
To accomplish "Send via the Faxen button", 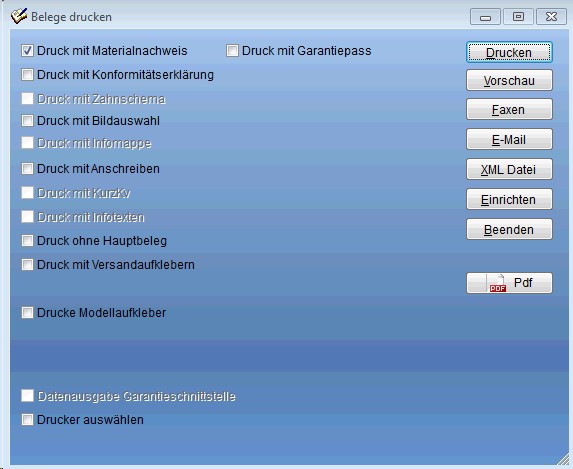I will point(509,109).
